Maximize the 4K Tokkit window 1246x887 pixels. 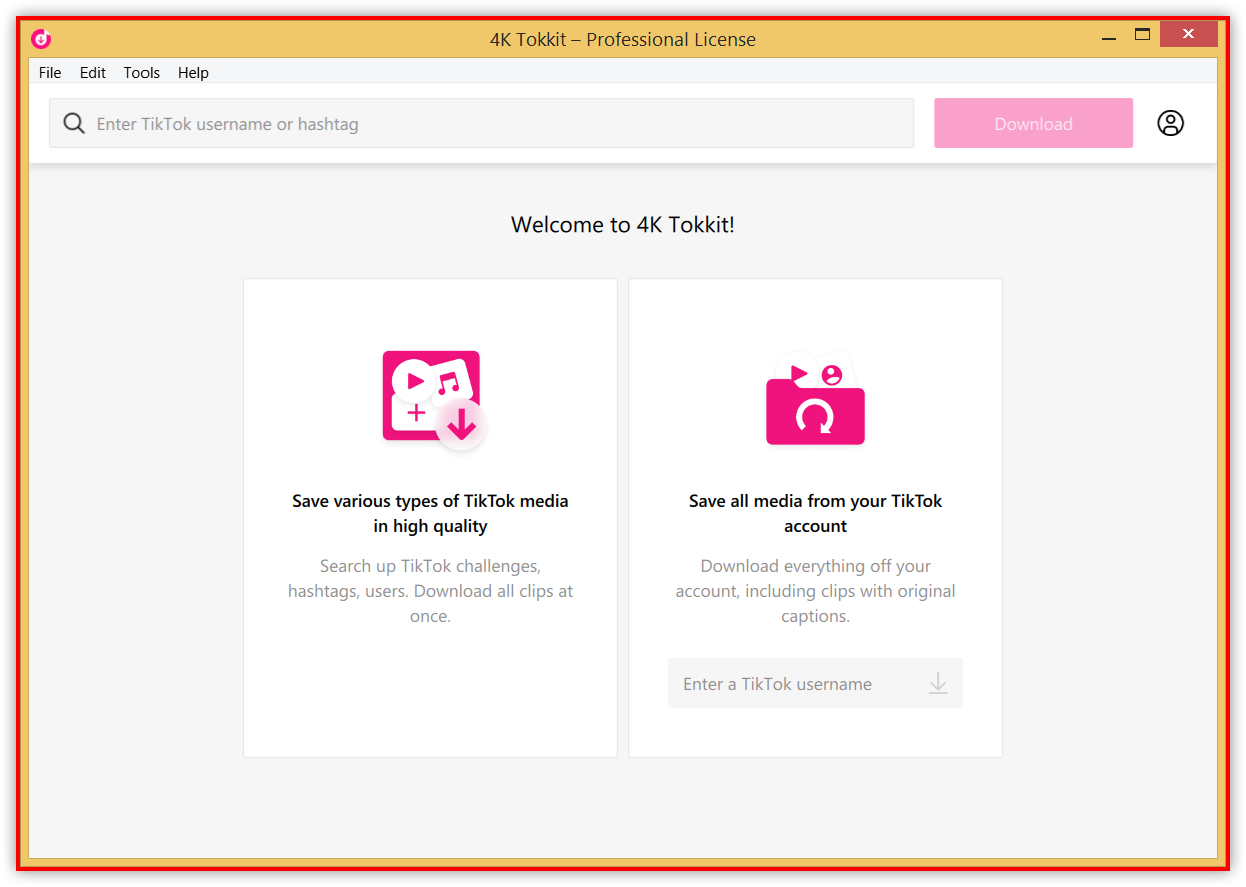(x=1142, y=35)
